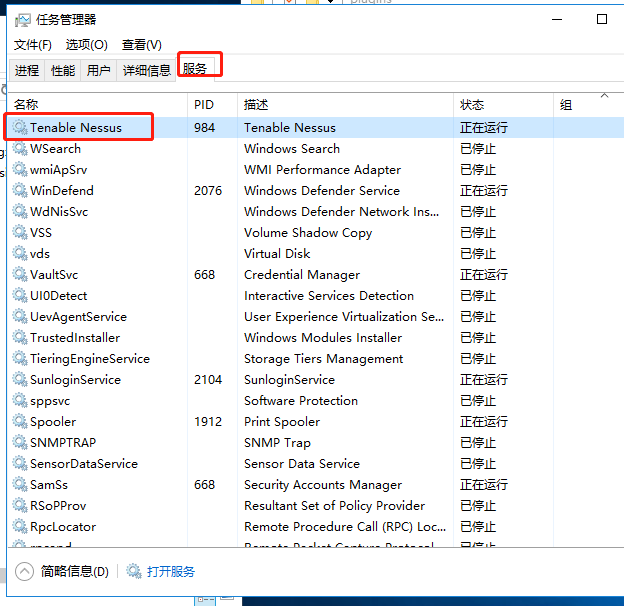Click the Storage Tiers Management description
This screenshot has height=606, width=624.
[323, 359]
